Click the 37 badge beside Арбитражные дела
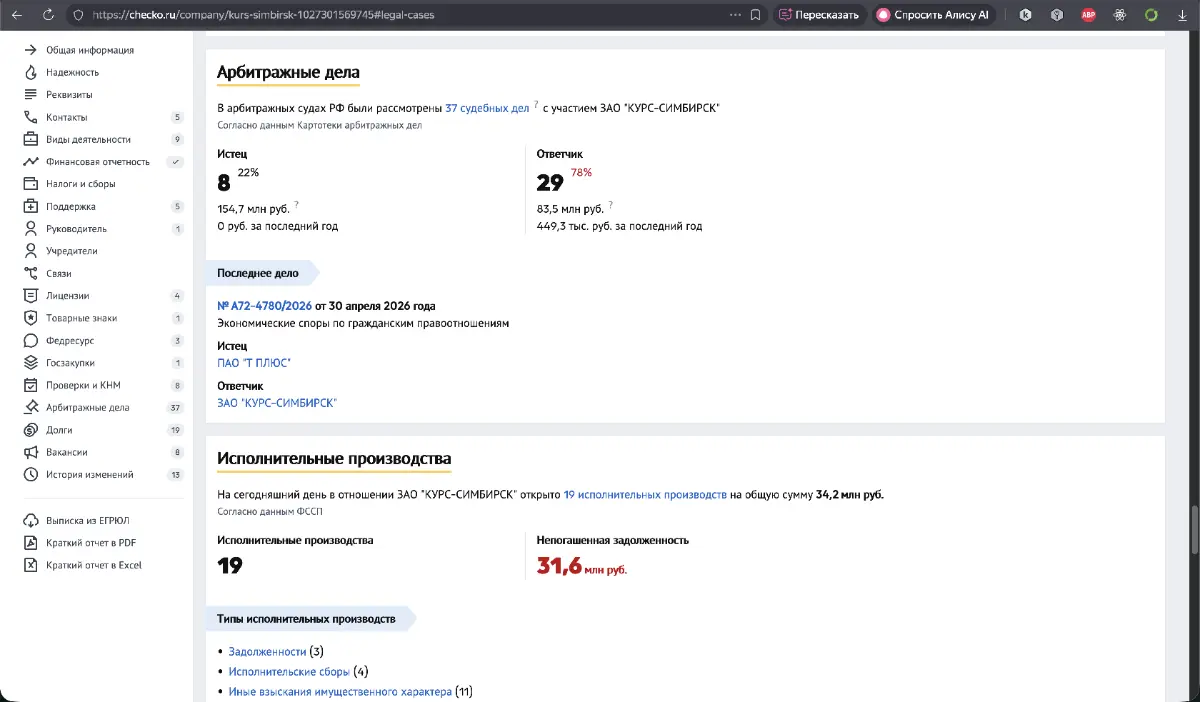The height and width of the screenshot is (702, 1200). pyautogui.click(x=175, y=408)
